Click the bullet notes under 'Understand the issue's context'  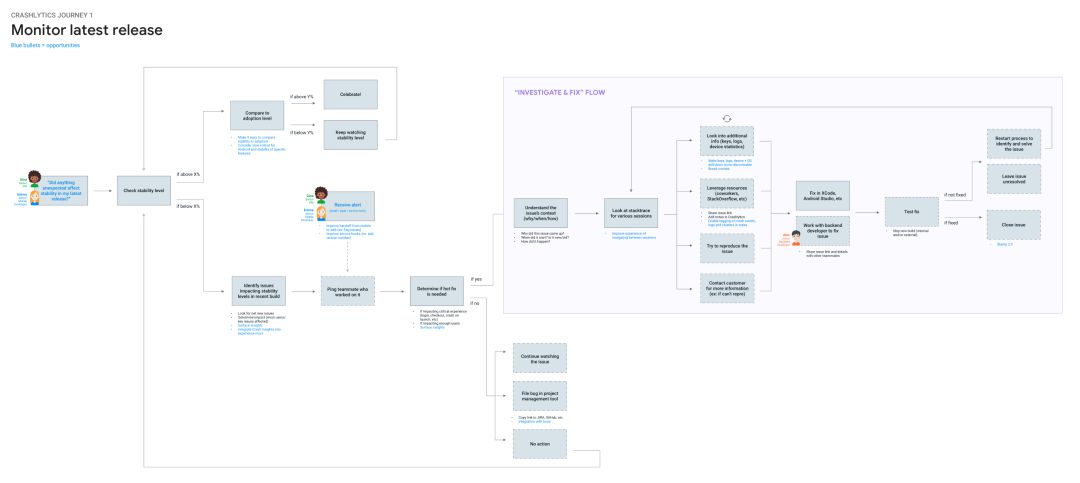pyautogui.click(x=542, y=238)
